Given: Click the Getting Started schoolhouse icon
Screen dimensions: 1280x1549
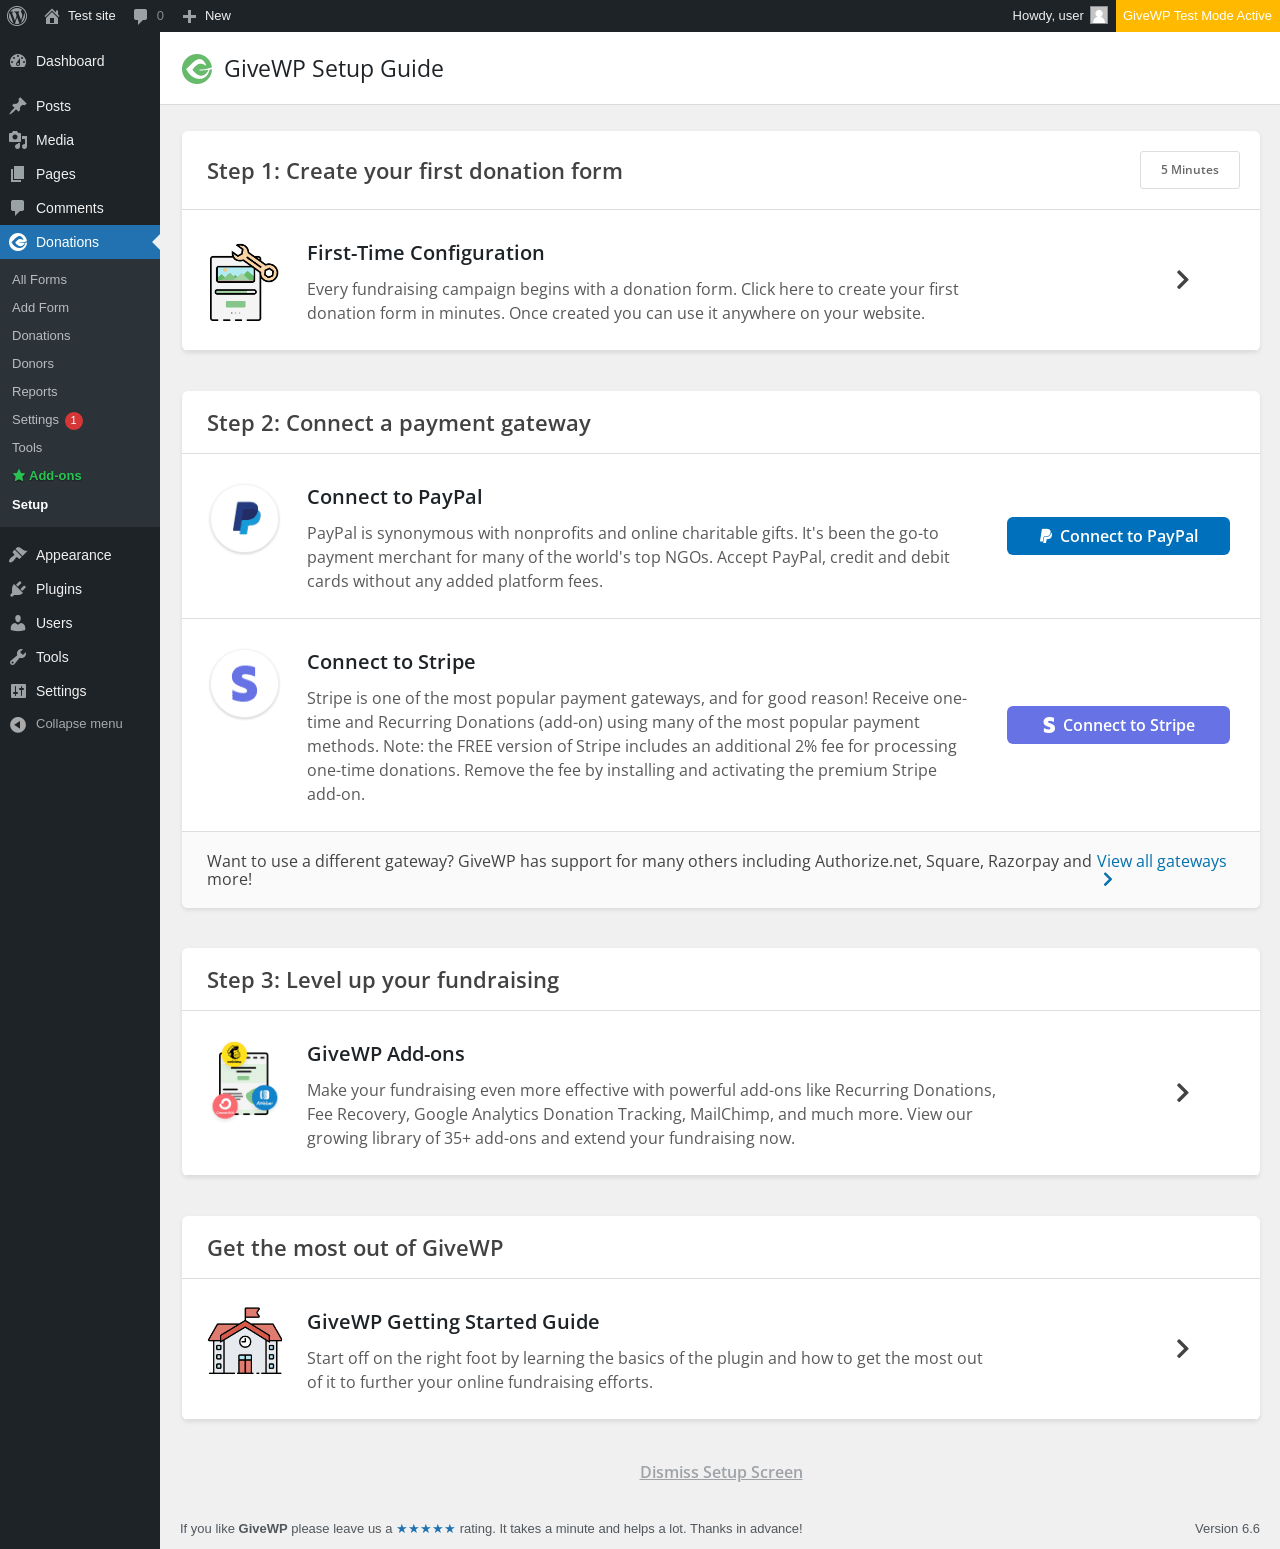Looking at the screenshot, I should (x=245, y=1342).
